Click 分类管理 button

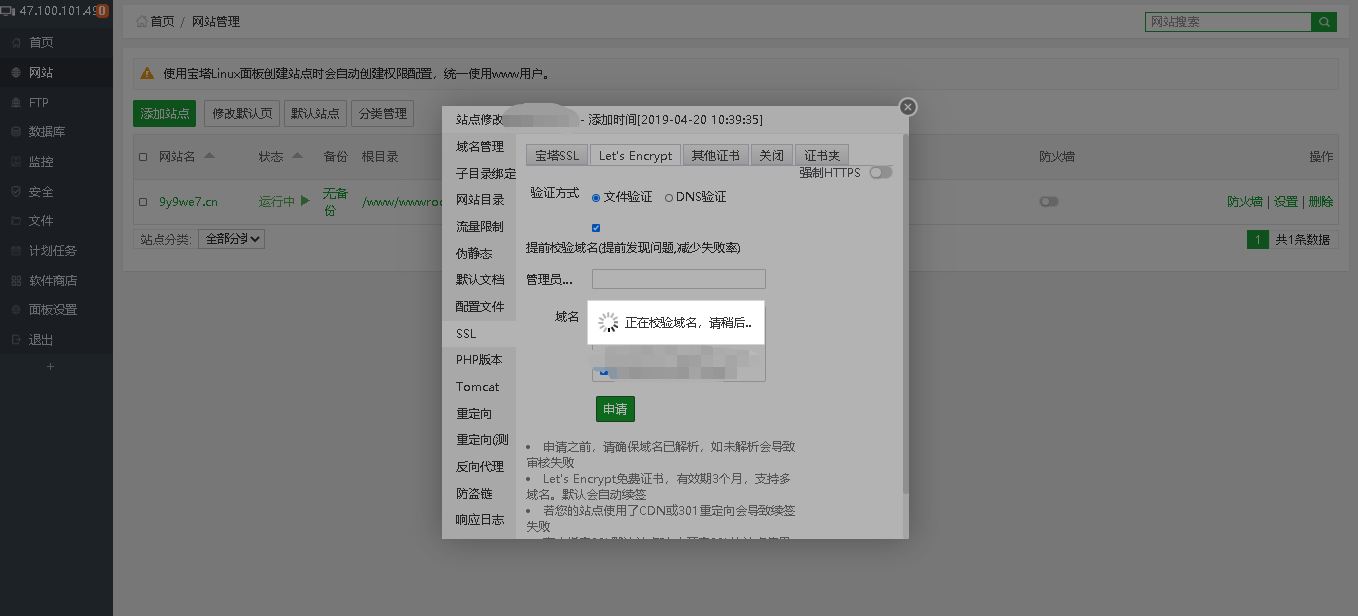point(382,114)
